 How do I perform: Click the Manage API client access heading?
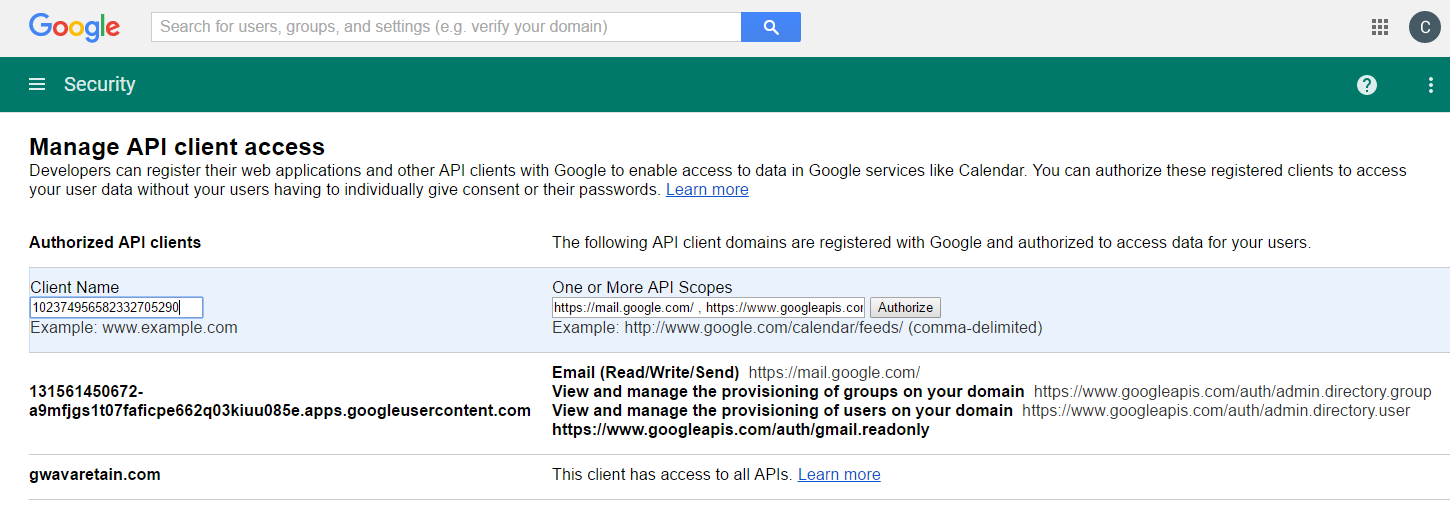177,148
